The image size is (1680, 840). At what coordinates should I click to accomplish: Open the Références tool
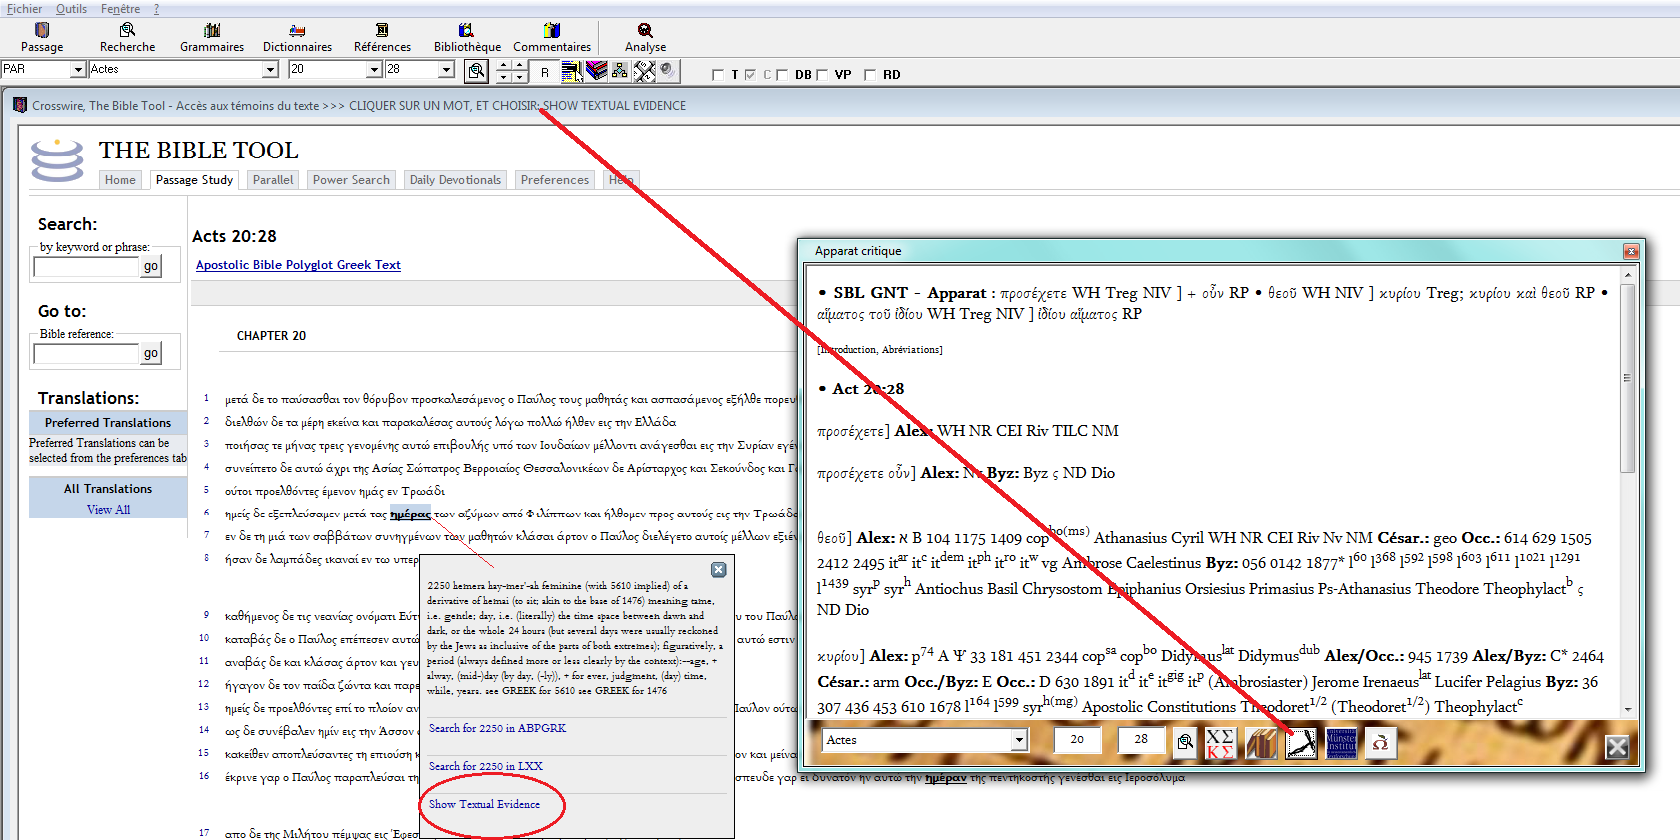tap(382, 38)
